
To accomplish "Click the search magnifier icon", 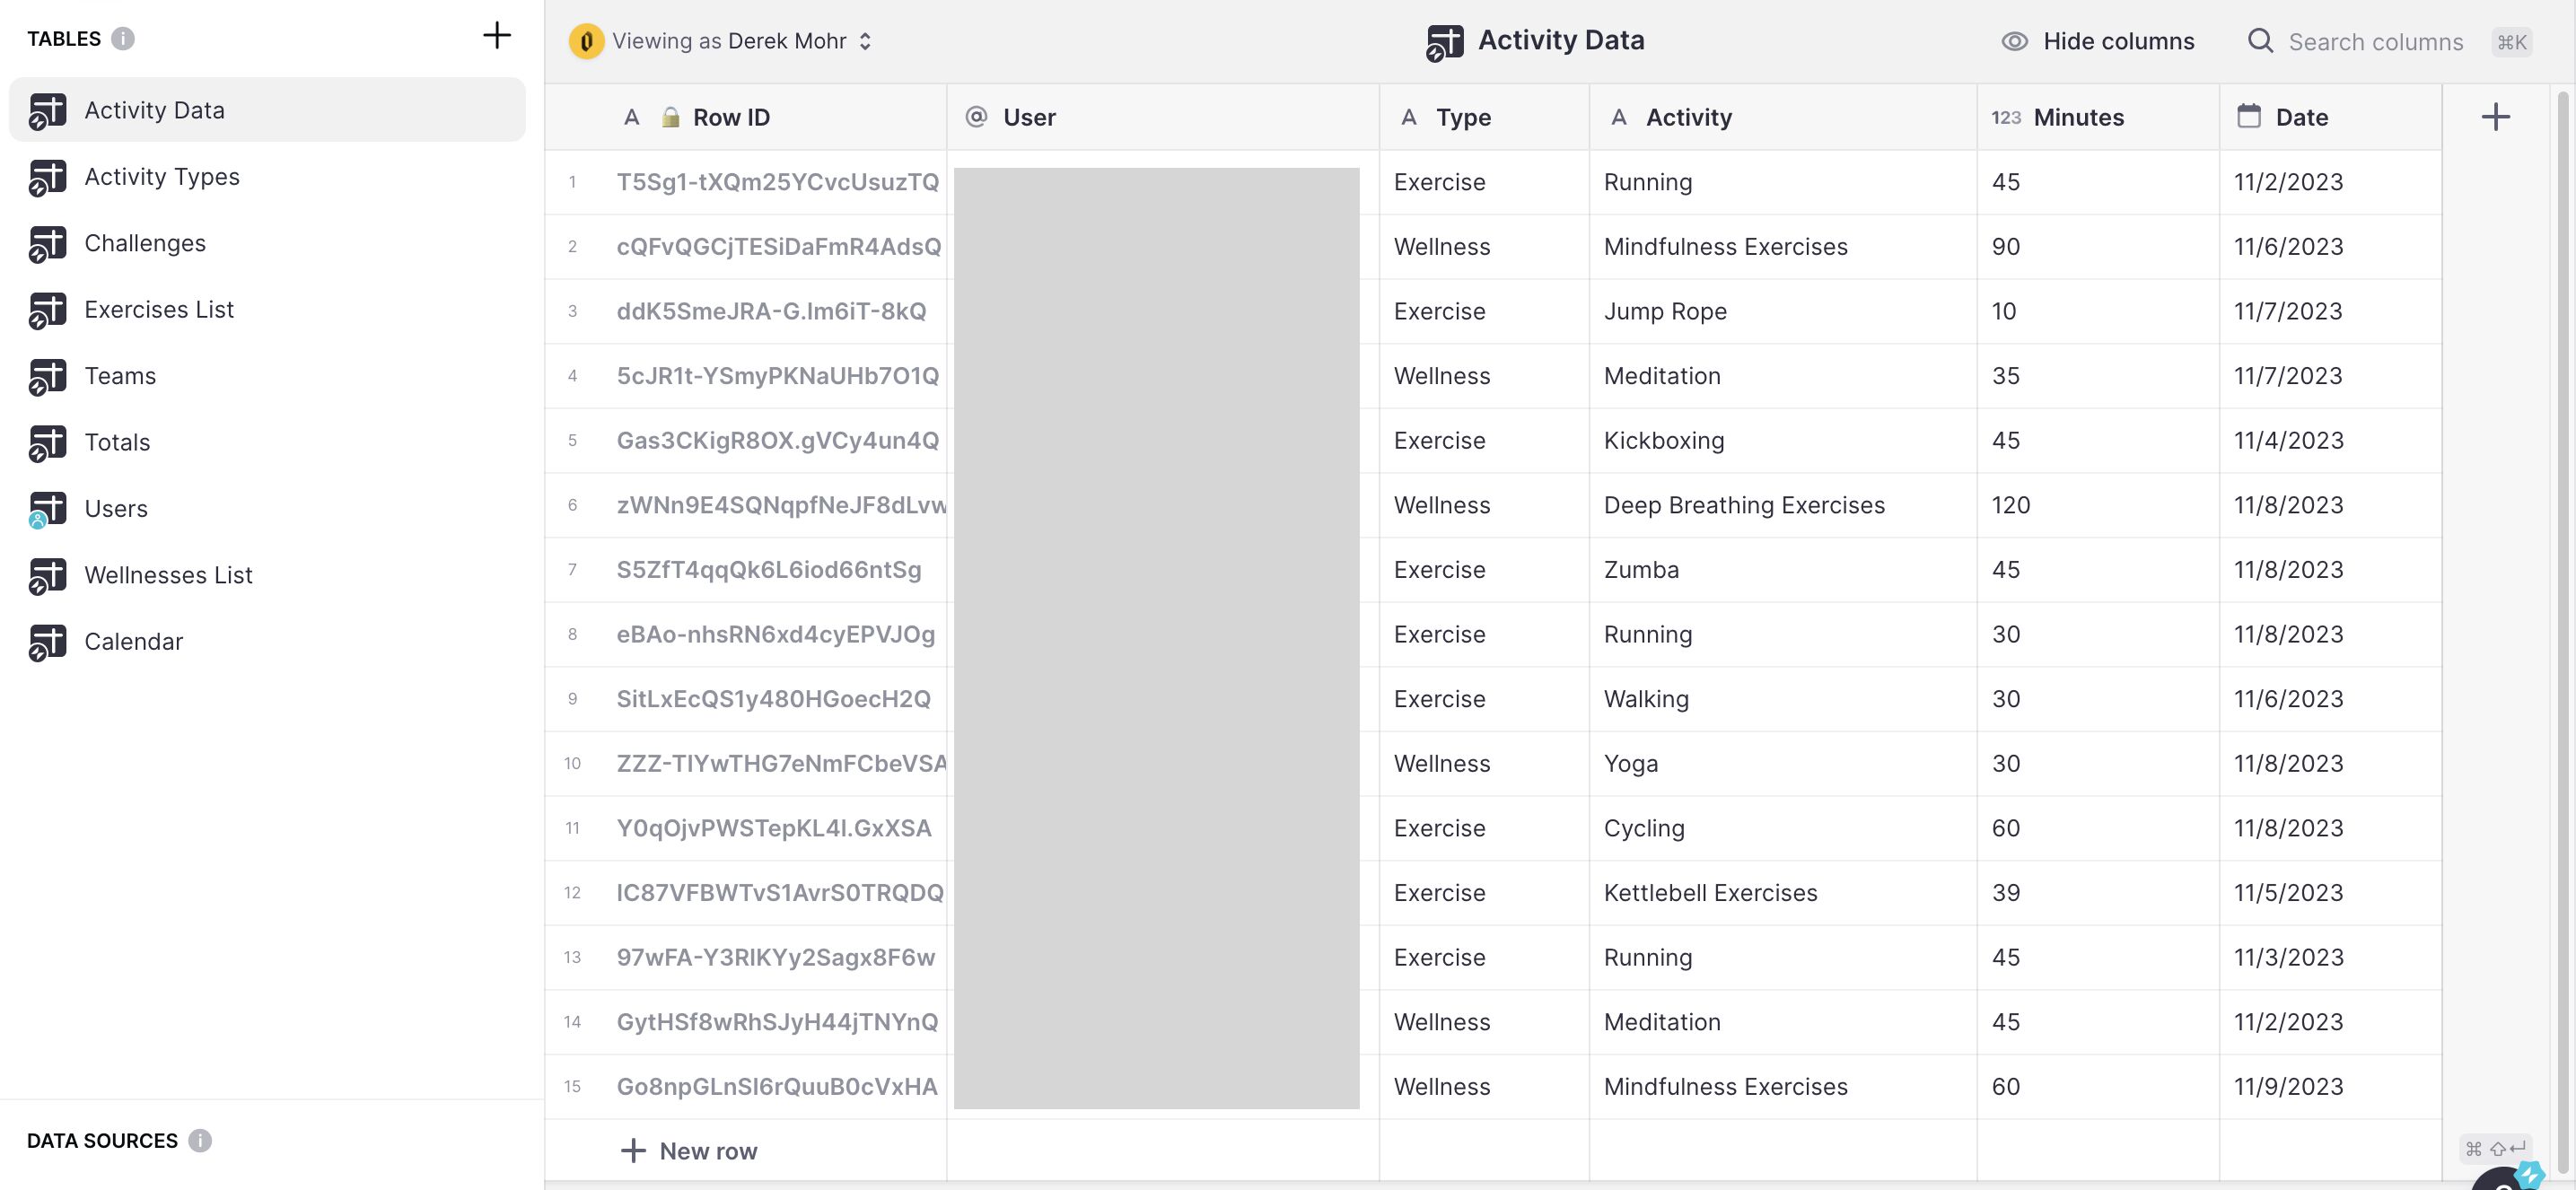I will (2260, 41).
